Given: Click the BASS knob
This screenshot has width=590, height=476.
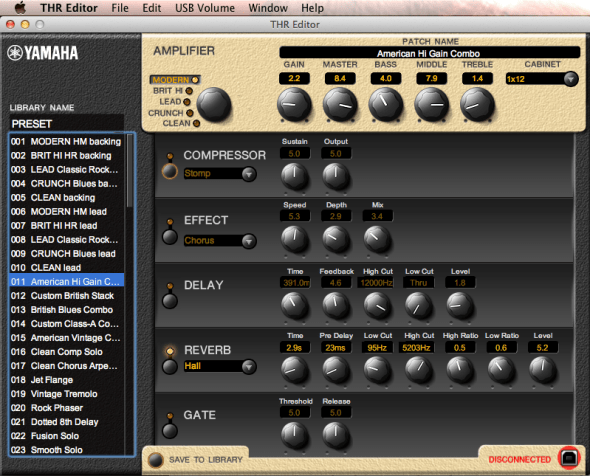Looking at the screenshot, I should pyautogui.click(x=385, y=105).
